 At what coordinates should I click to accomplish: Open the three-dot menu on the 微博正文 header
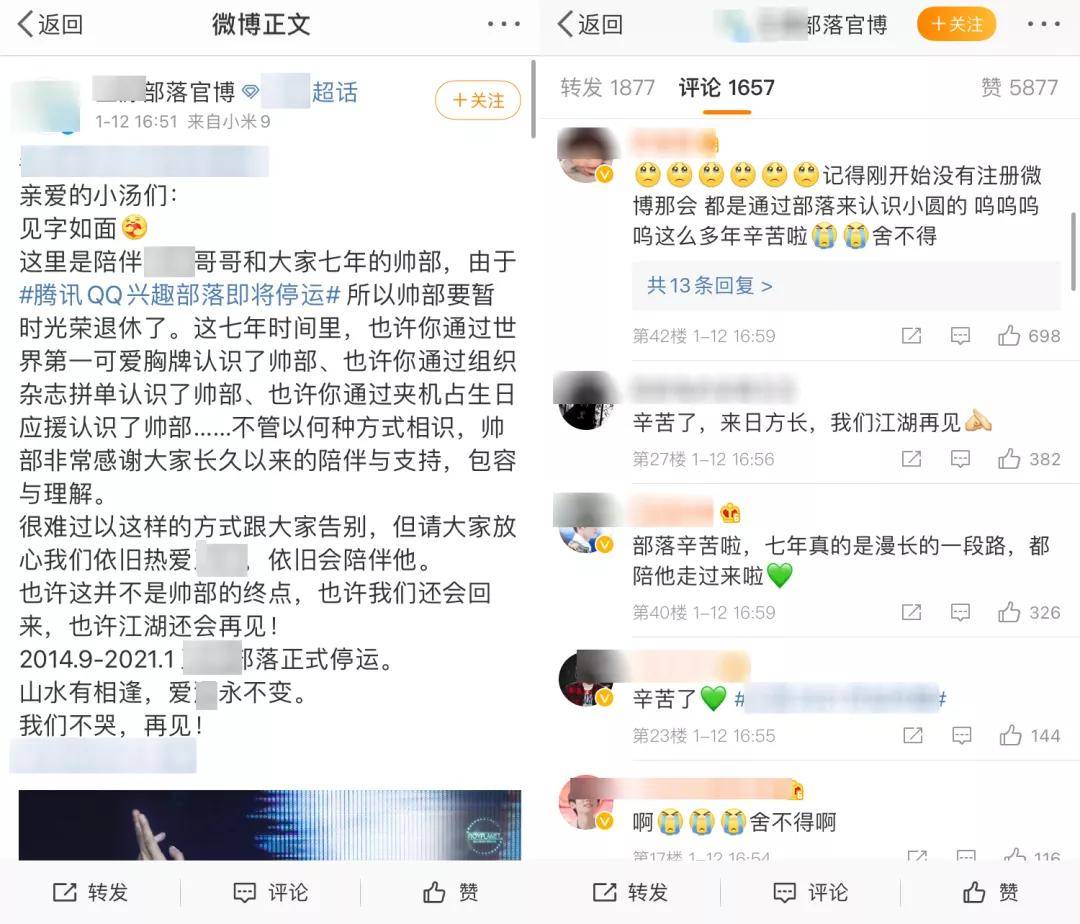503,24
